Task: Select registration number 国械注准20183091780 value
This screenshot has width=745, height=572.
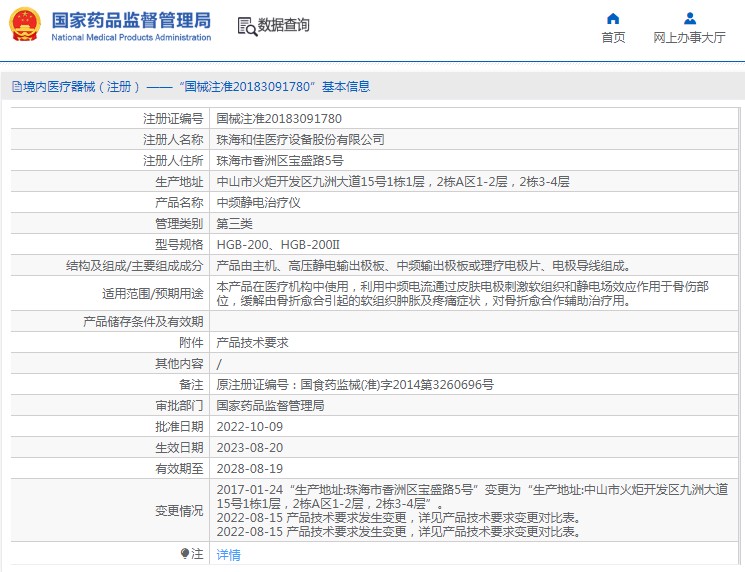Action: click(x=279, y=119)
